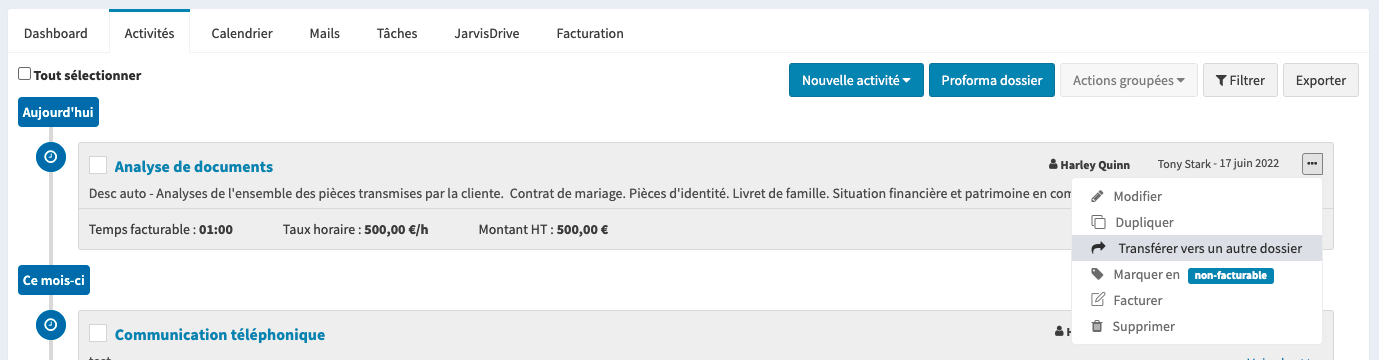Click the three-dots menu icon on Analyse de documents
This screenshot has width=1379, height=360.
click(1312, 164)
